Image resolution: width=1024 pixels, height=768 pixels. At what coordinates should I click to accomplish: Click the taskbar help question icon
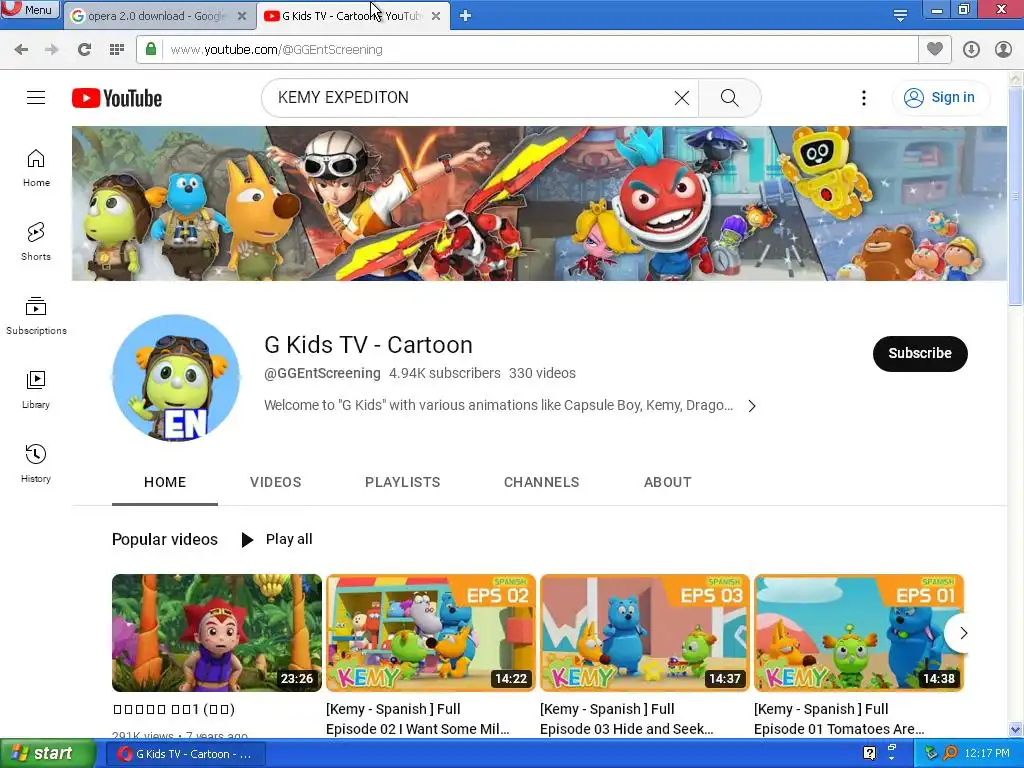[x=869, y=753]
